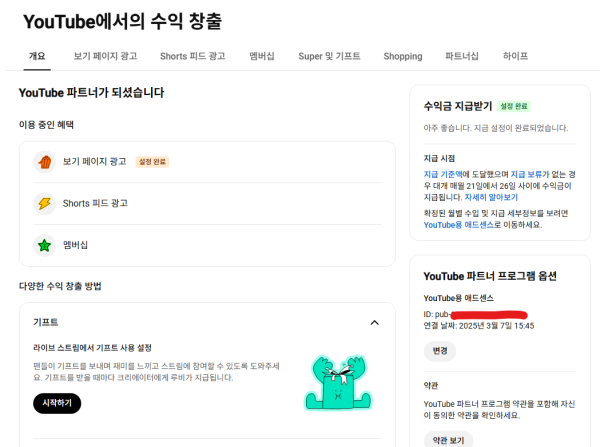Open the 멤버십 tab
Screen dimensions: 600x447
[262, 56]
